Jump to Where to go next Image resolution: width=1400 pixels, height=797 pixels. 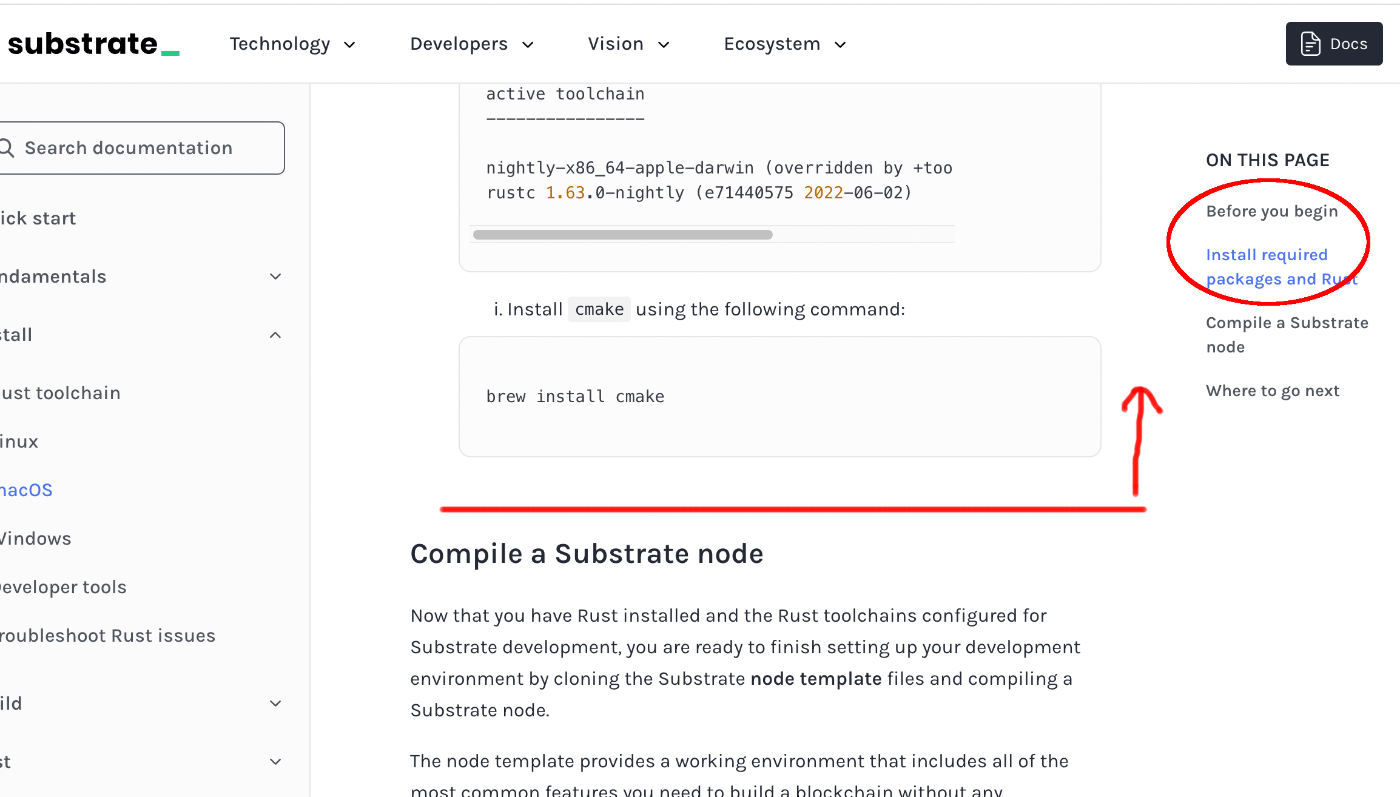(1272, 391)
